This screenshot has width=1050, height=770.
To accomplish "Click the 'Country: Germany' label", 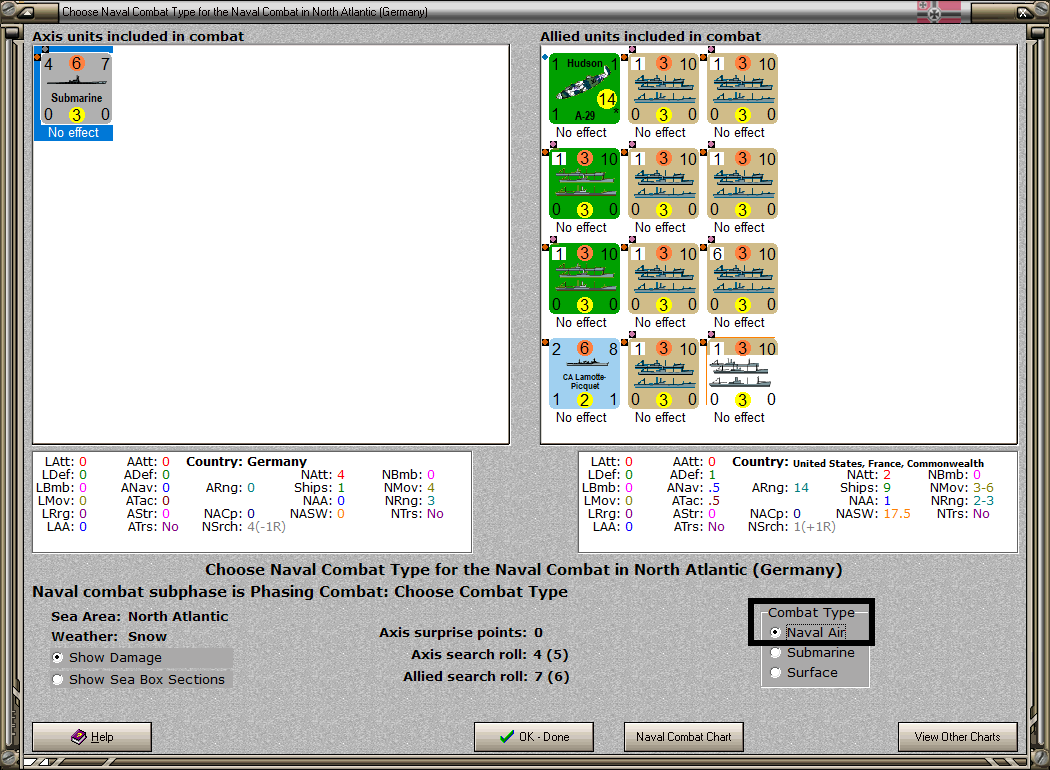I will (x=246, y=461).
